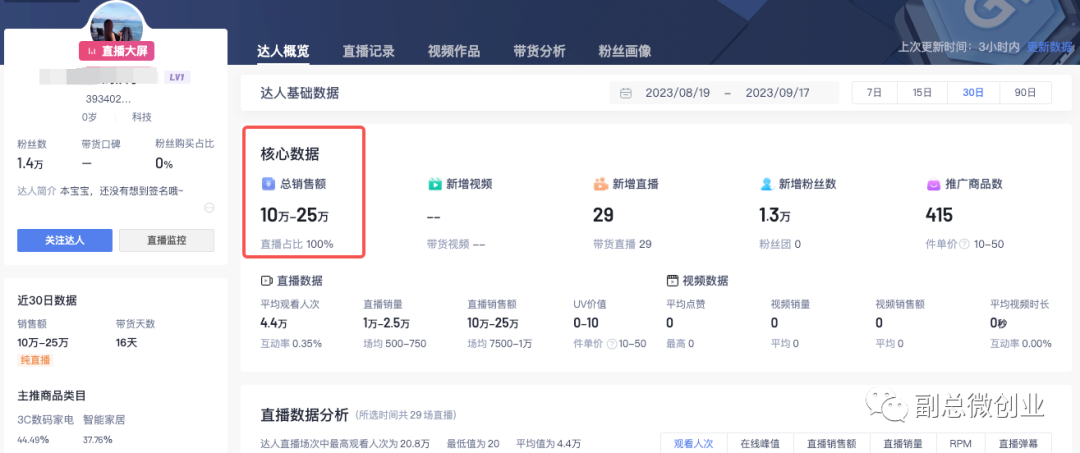Click the 带货直播 29 text
Screen dimensions: 1080x453
622,244
